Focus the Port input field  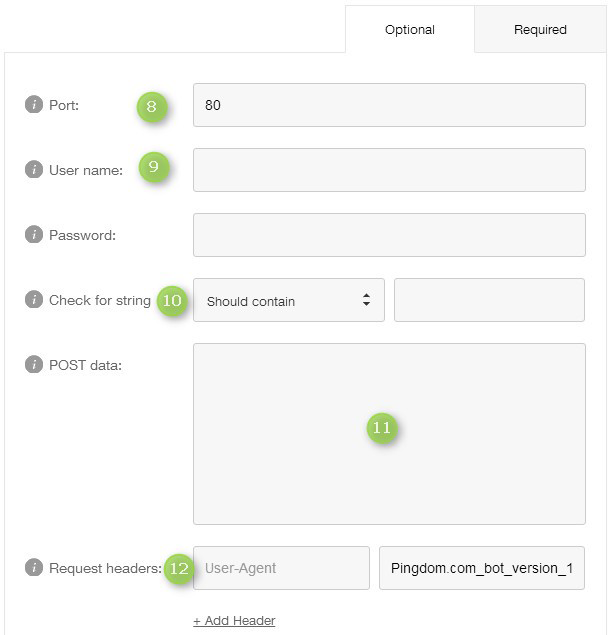[x=389, y=105]
